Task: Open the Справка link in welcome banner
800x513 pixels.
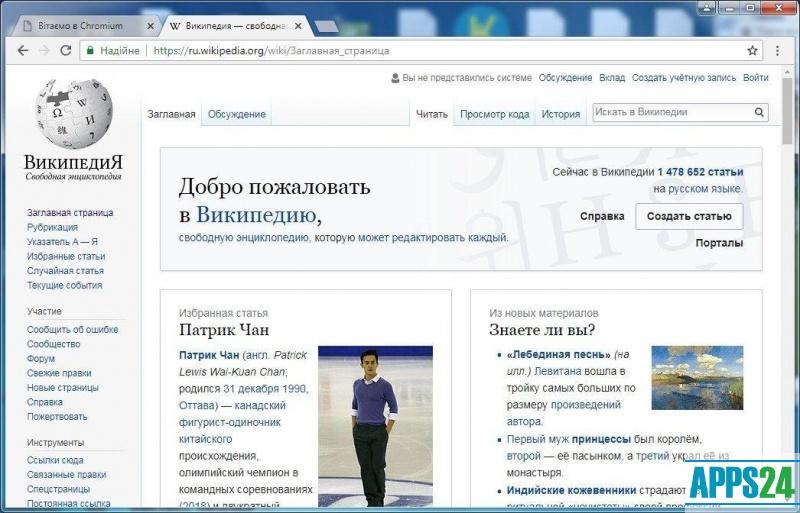Action: (602, 216)
